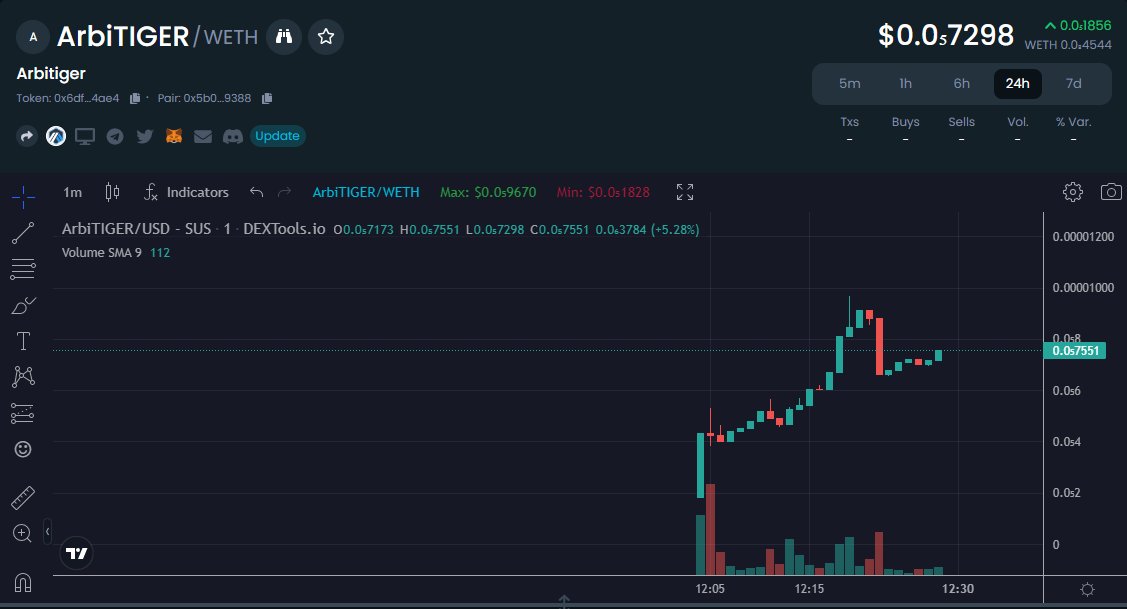1127x609 pixels.
Task: Click the Sells stat header
Action: (962, 122)
